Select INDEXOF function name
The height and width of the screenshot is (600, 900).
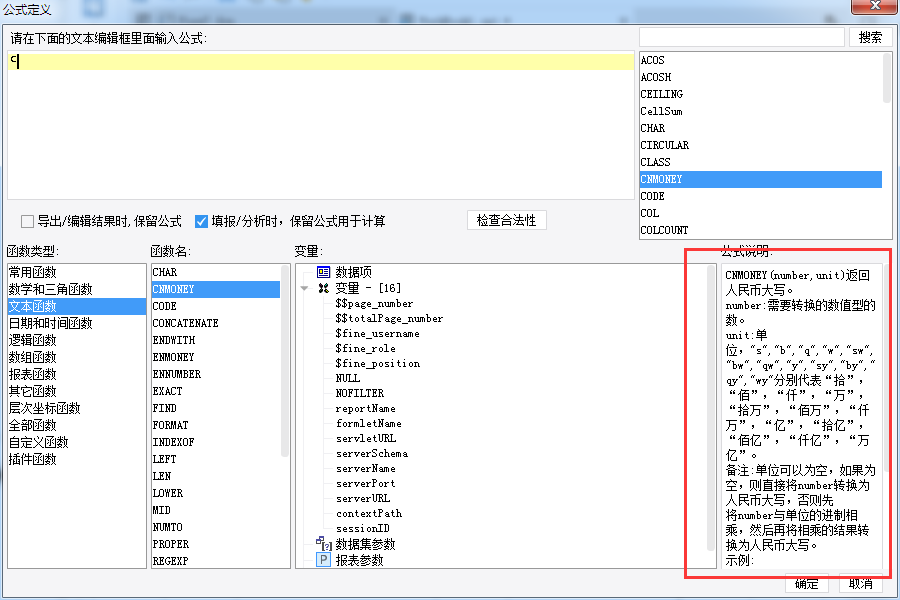click(216, 442)
